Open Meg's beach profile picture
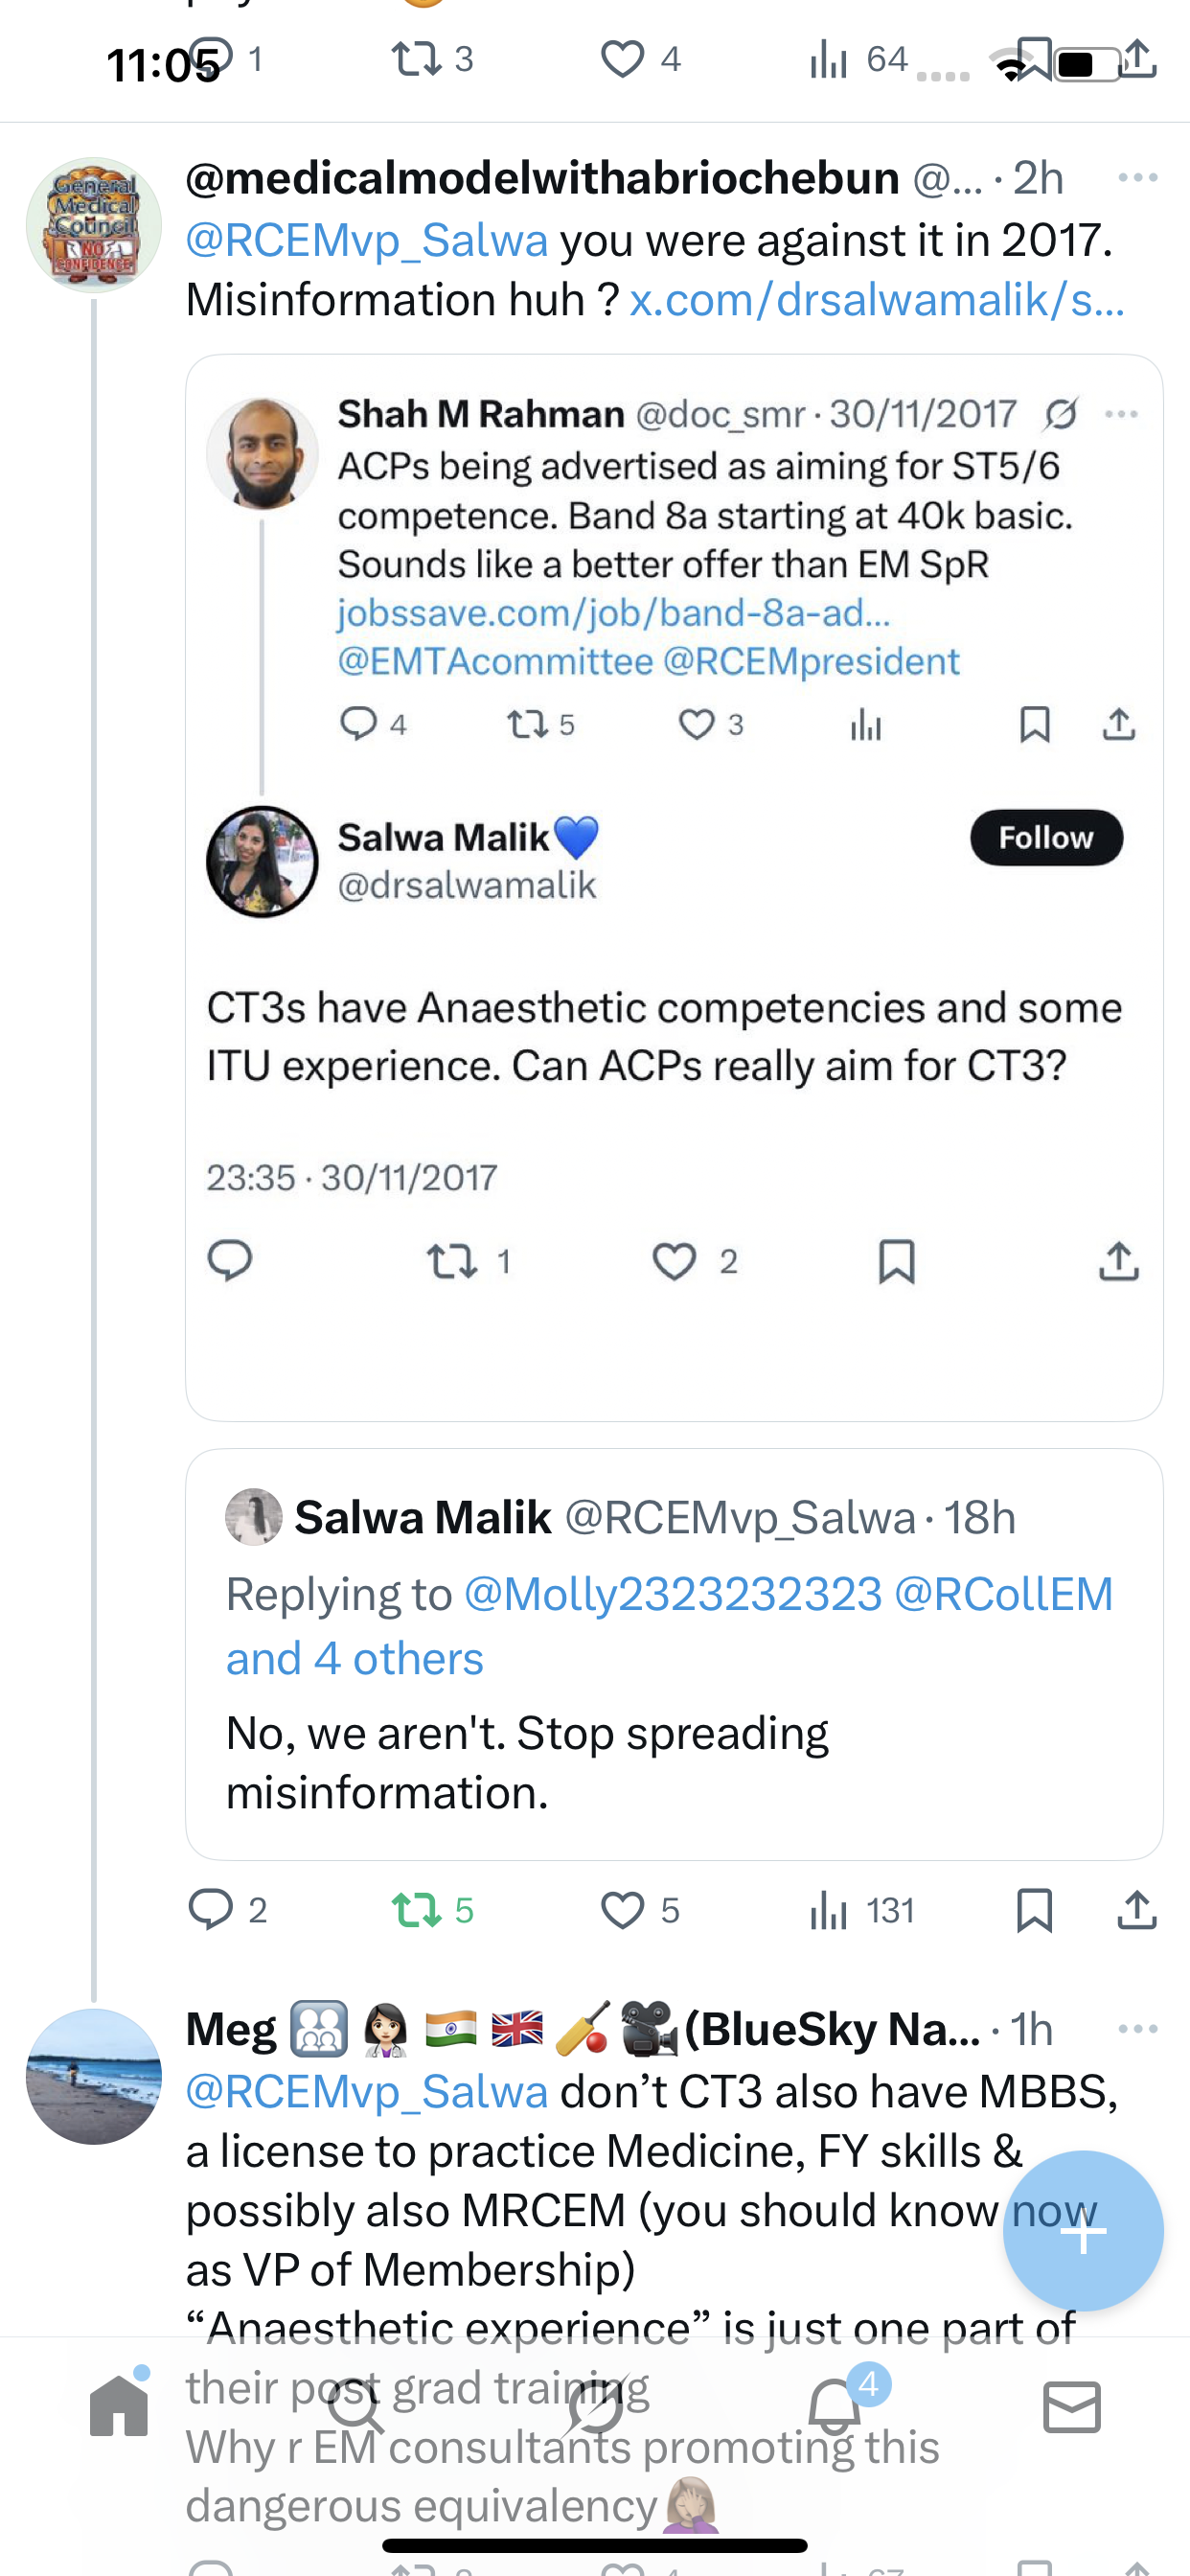The width and height of the screenshot is (1190, 2576). coord(94,2075)
